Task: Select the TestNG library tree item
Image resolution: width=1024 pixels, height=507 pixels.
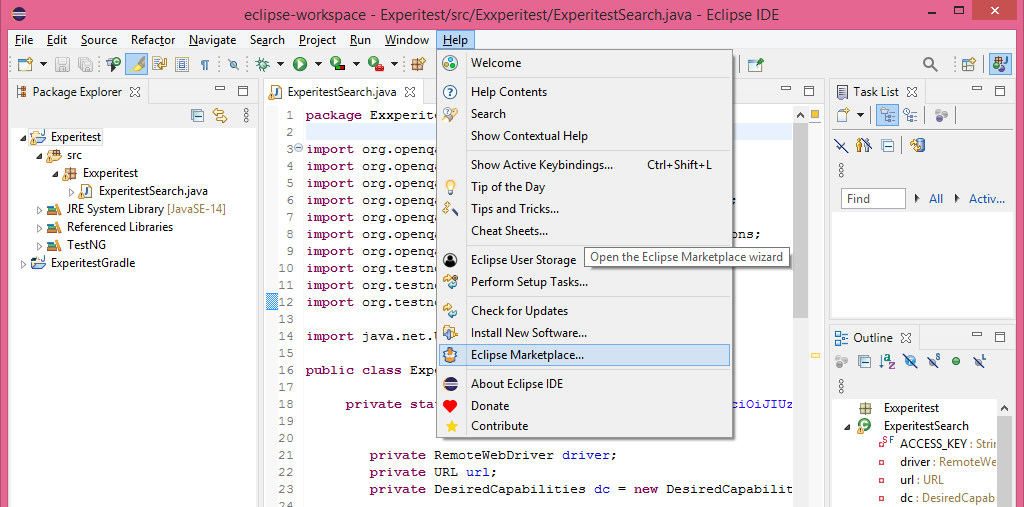Action: click(x=86, y=246)
